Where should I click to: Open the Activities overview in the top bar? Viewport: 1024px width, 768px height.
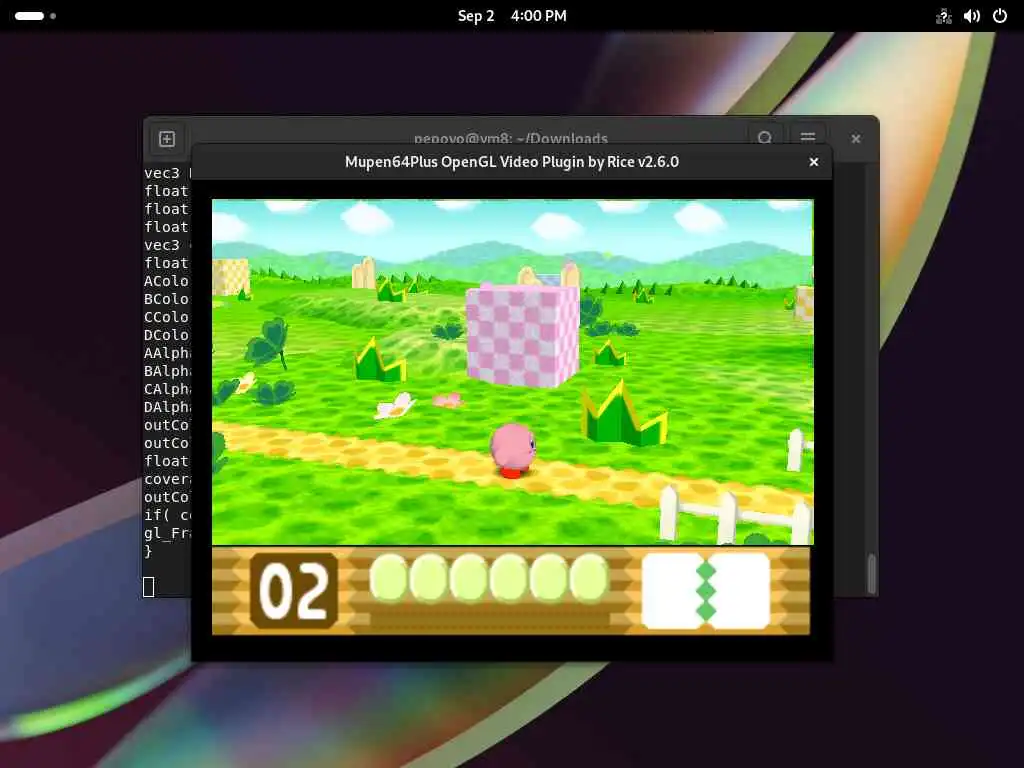(x=35, y=16)
